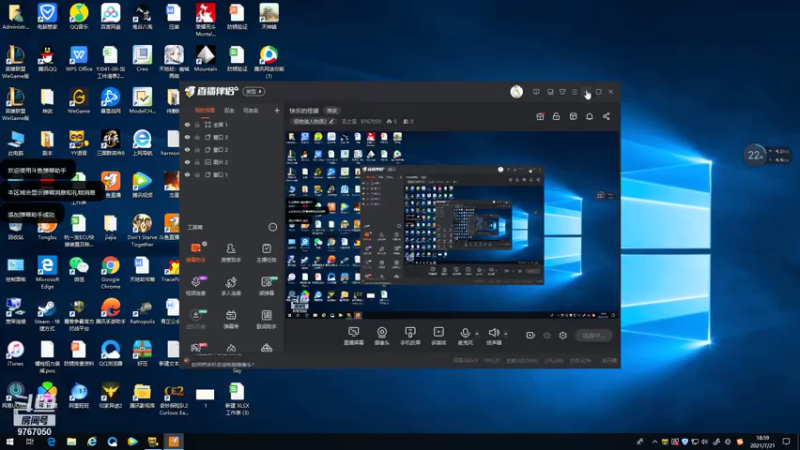
Task: Toggle the lock of 窗口 1 source
Action: [197, 174]
